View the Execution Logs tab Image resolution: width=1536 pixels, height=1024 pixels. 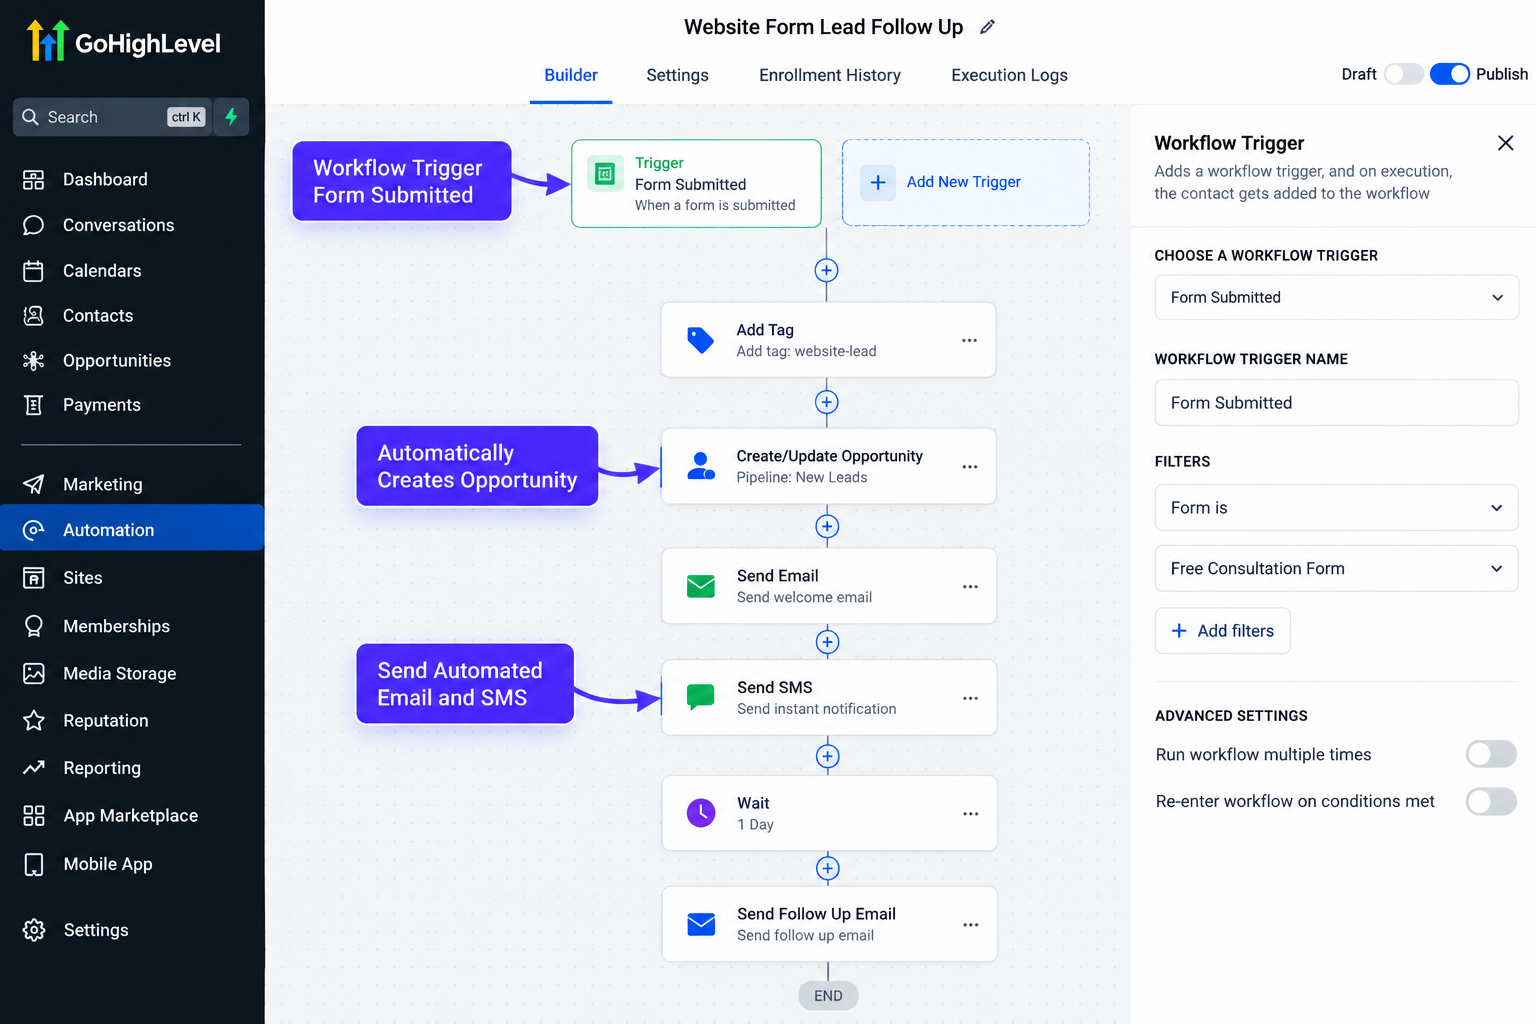pyautogui.click(x=1009, y=75)
